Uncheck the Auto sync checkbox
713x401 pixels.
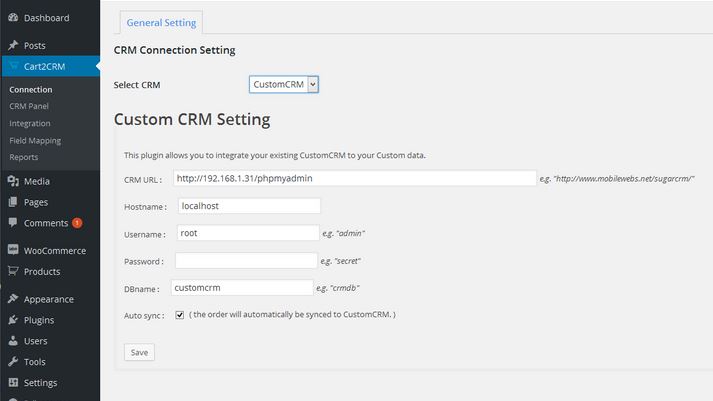(180, 315)
